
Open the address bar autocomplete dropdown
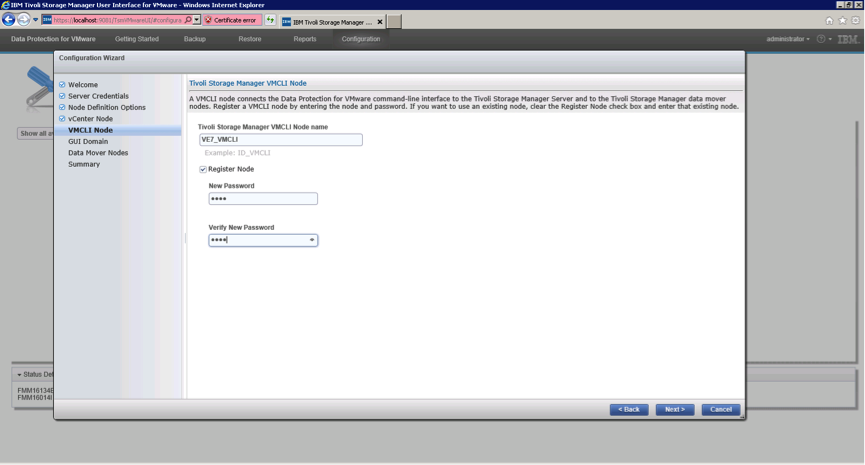(x=196, y=20)
